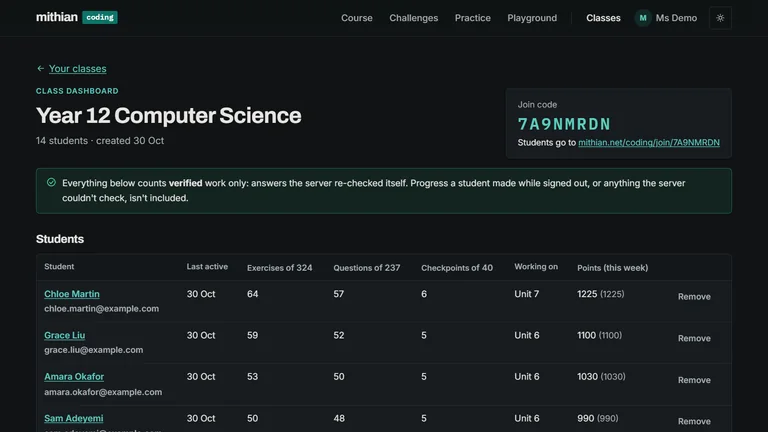Remove Chloe Martin from the class
Viewport: 768px width, 432px height.
(694, 296)
